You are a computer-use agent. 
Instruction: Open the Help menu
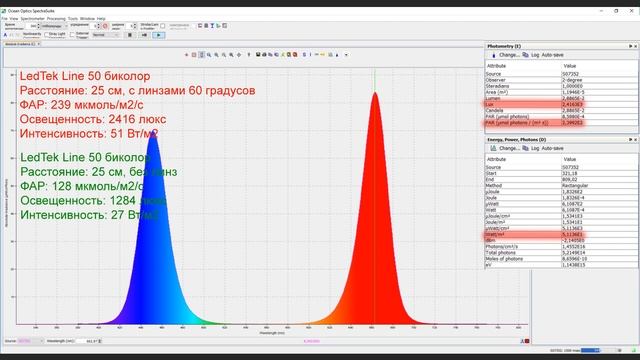coord(101,19)
